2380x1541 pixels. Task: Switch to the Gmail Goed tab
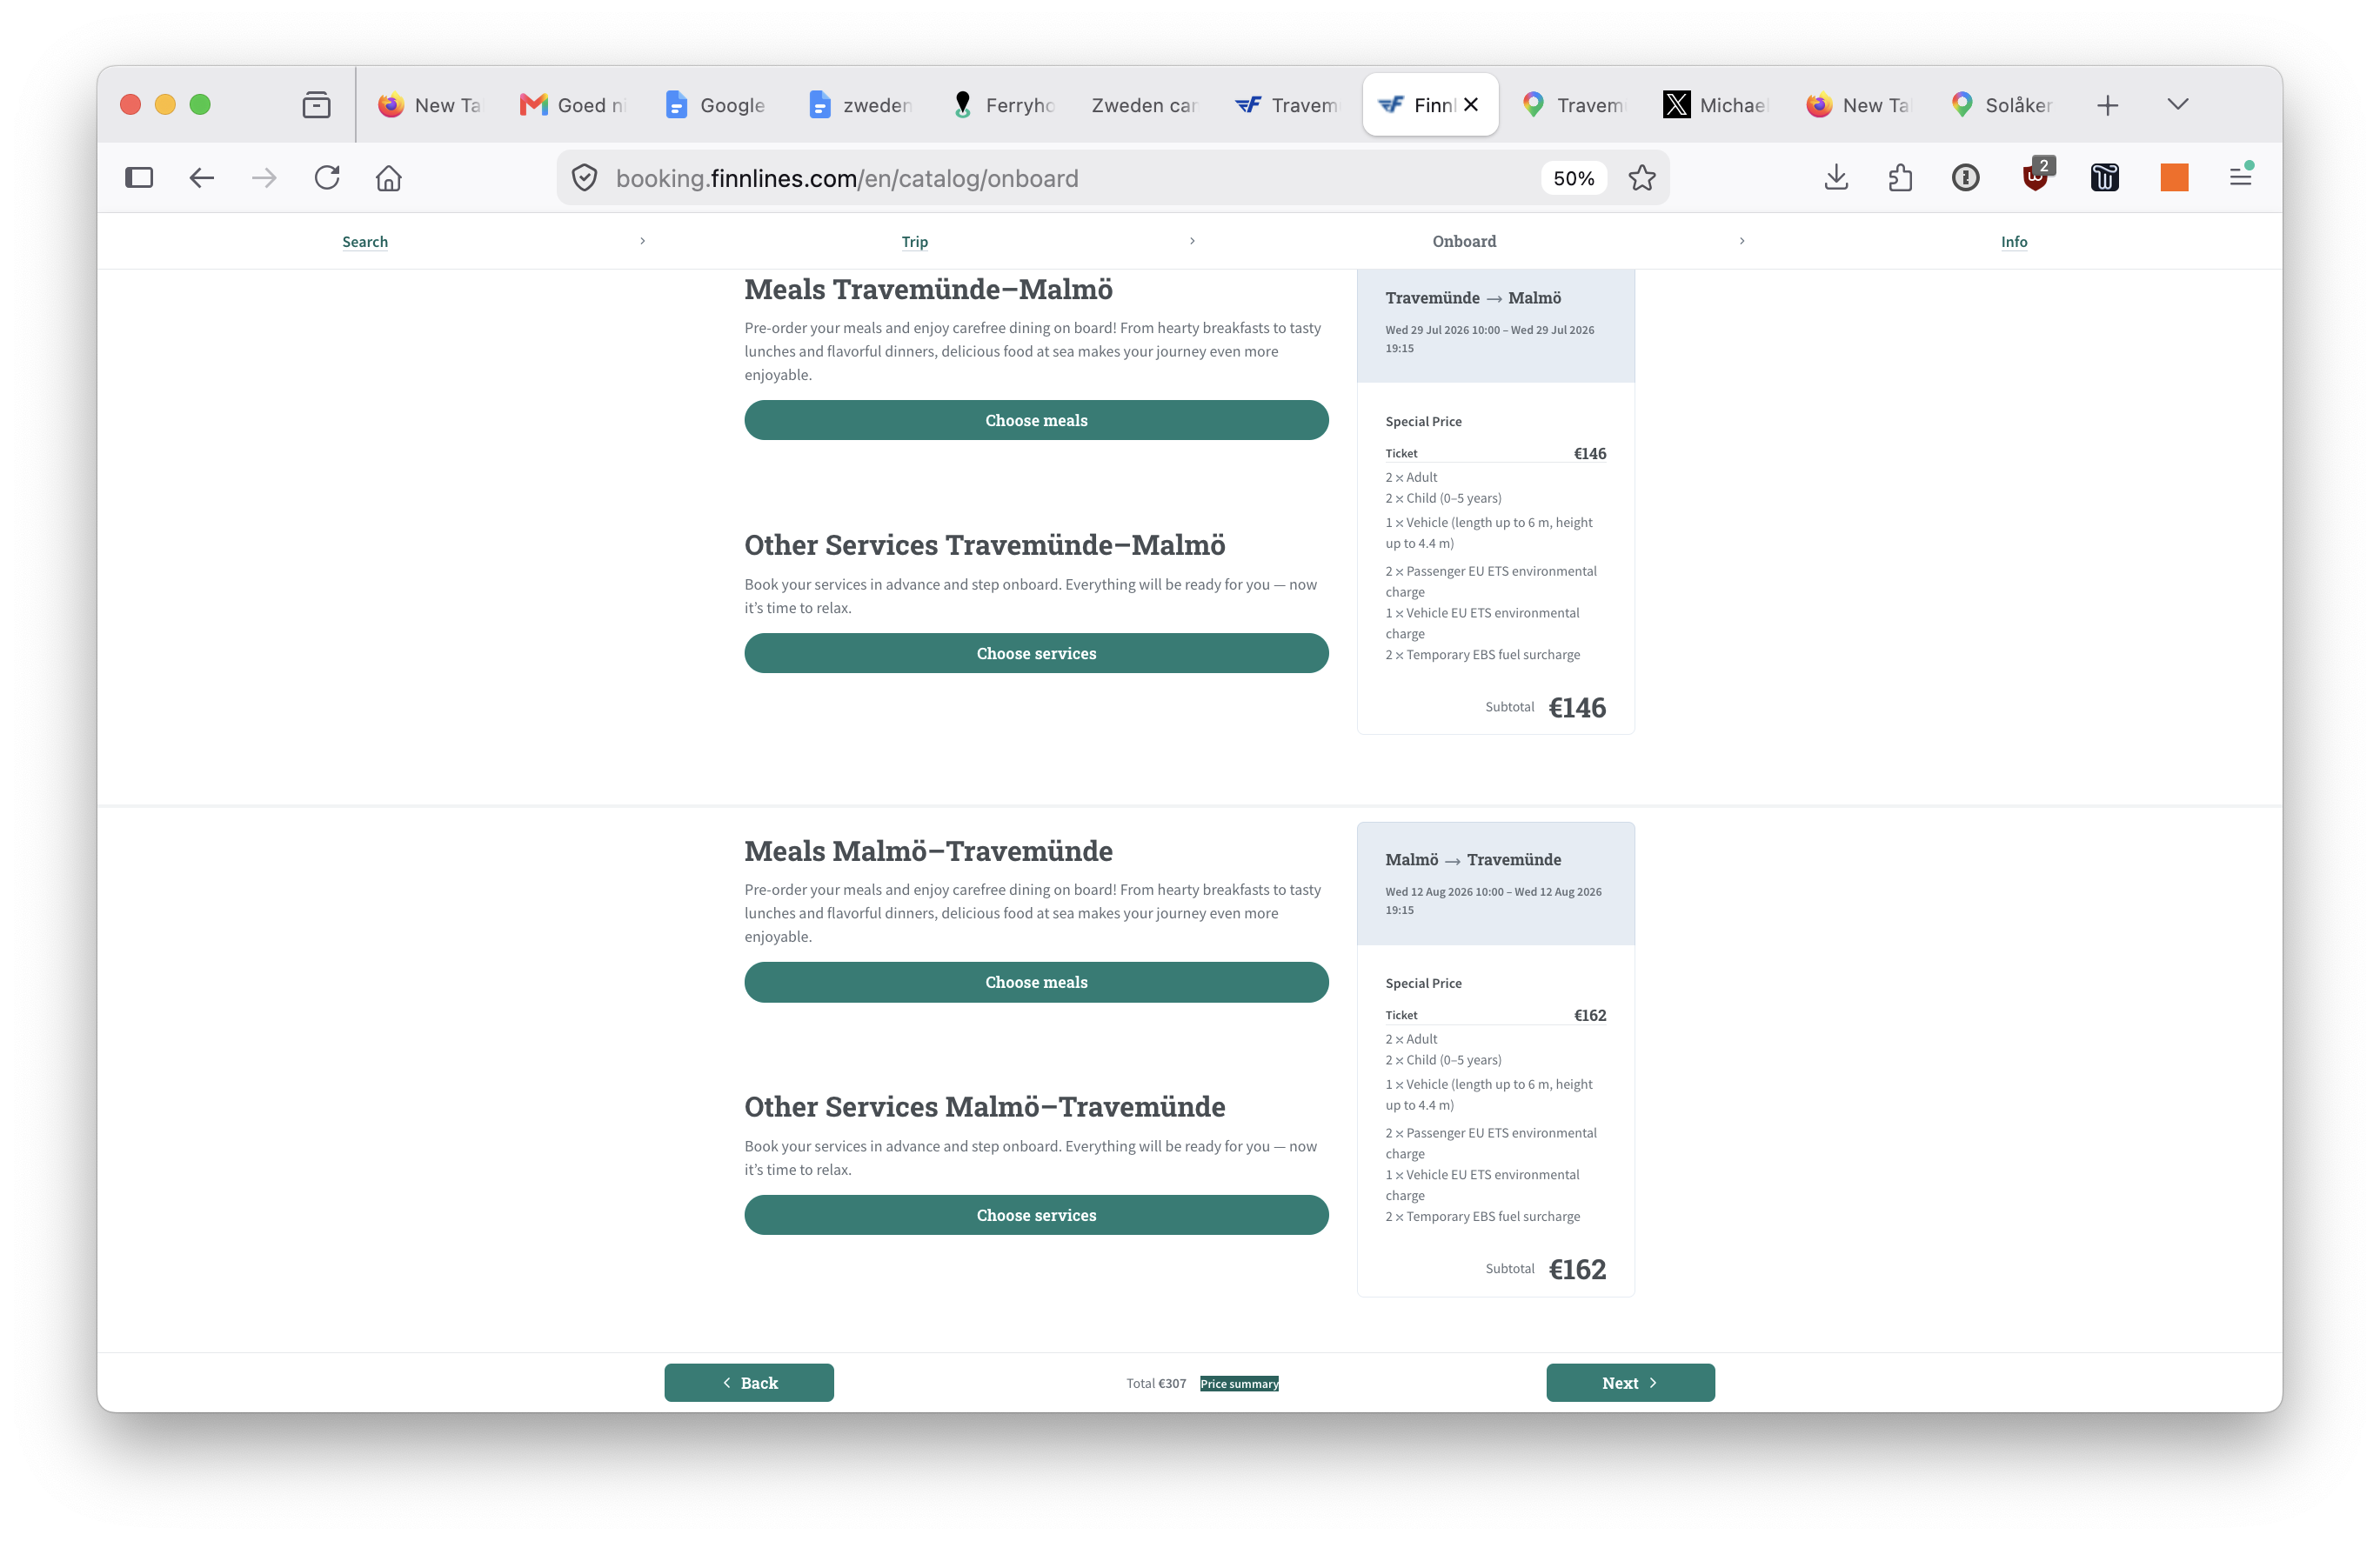click(x=573, y=105)
